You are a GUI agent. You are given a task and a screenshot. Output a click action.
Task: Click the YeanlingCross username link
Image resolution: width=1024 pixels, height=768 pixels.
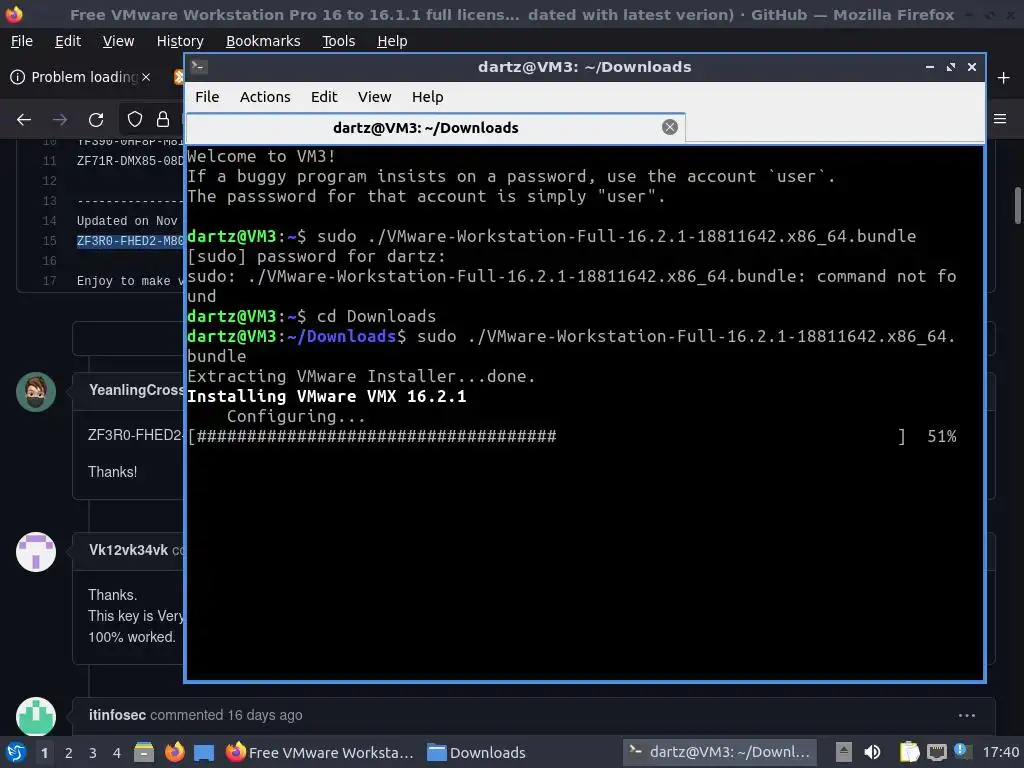(136, 390)
